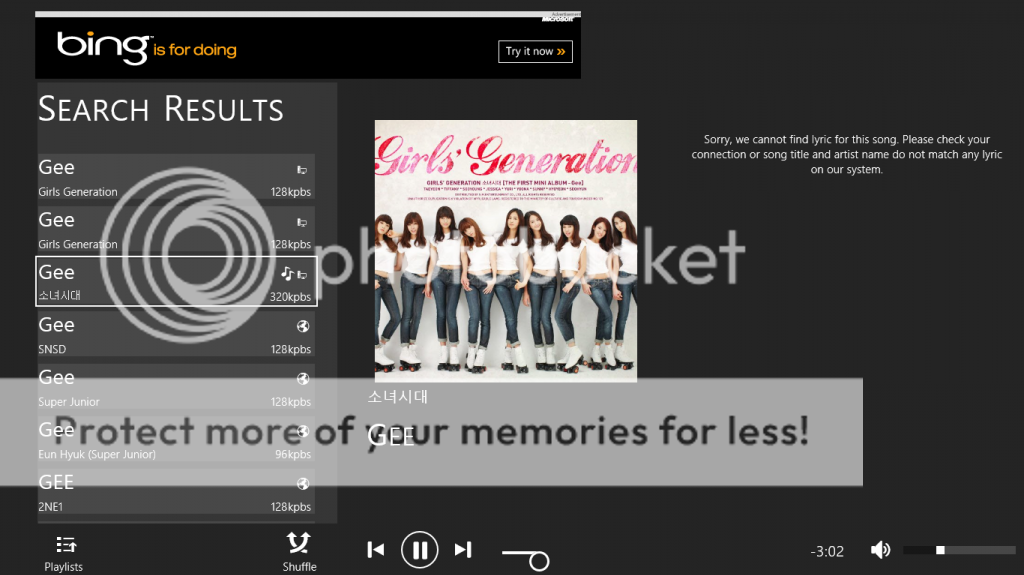Select Gee by Eun Hyuk (Super Junior)
Screen dimensions: 1024x575
[176, 439]
